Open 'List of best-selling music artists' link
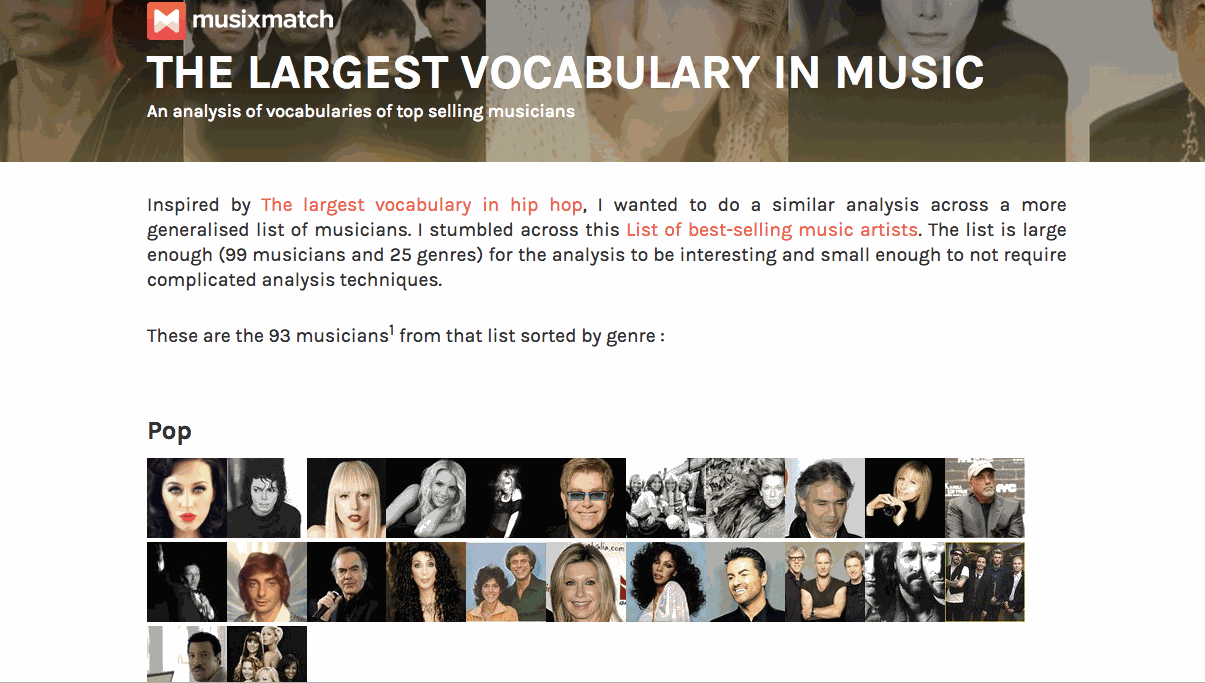 click(772, 230)
